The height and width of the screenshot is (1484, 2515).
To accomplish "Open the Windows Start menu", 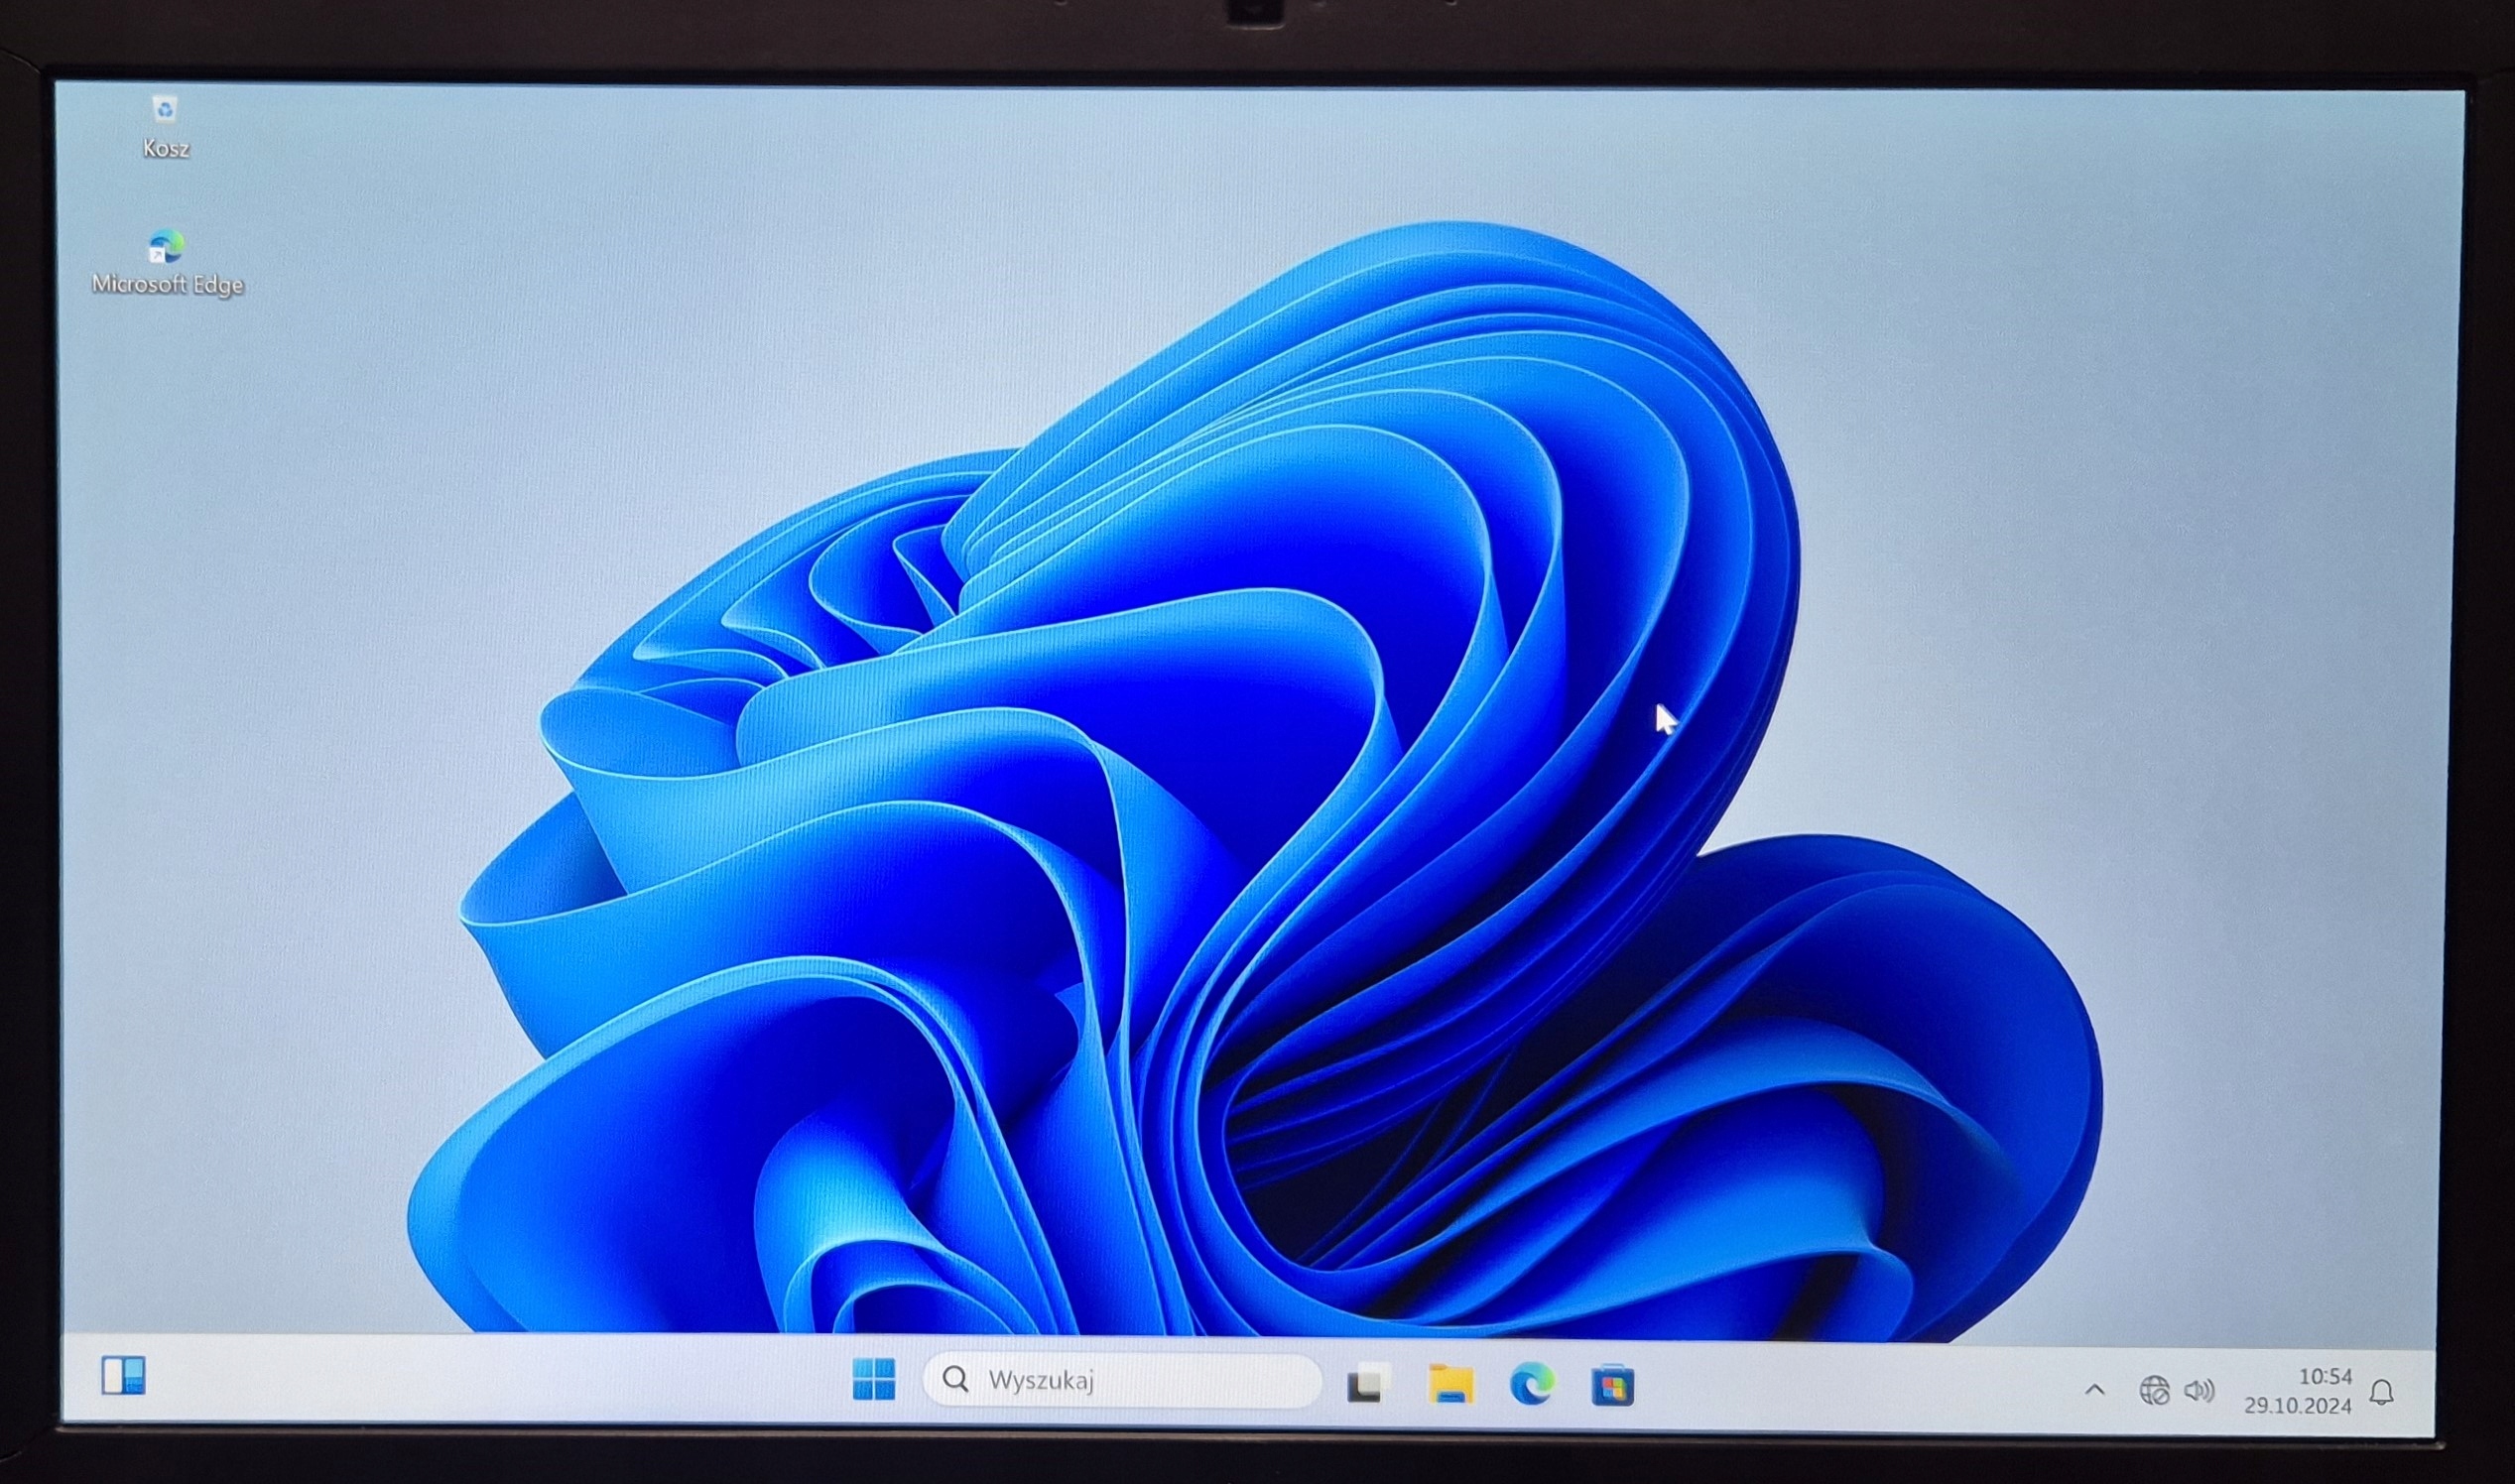I will coord(873,1380).
